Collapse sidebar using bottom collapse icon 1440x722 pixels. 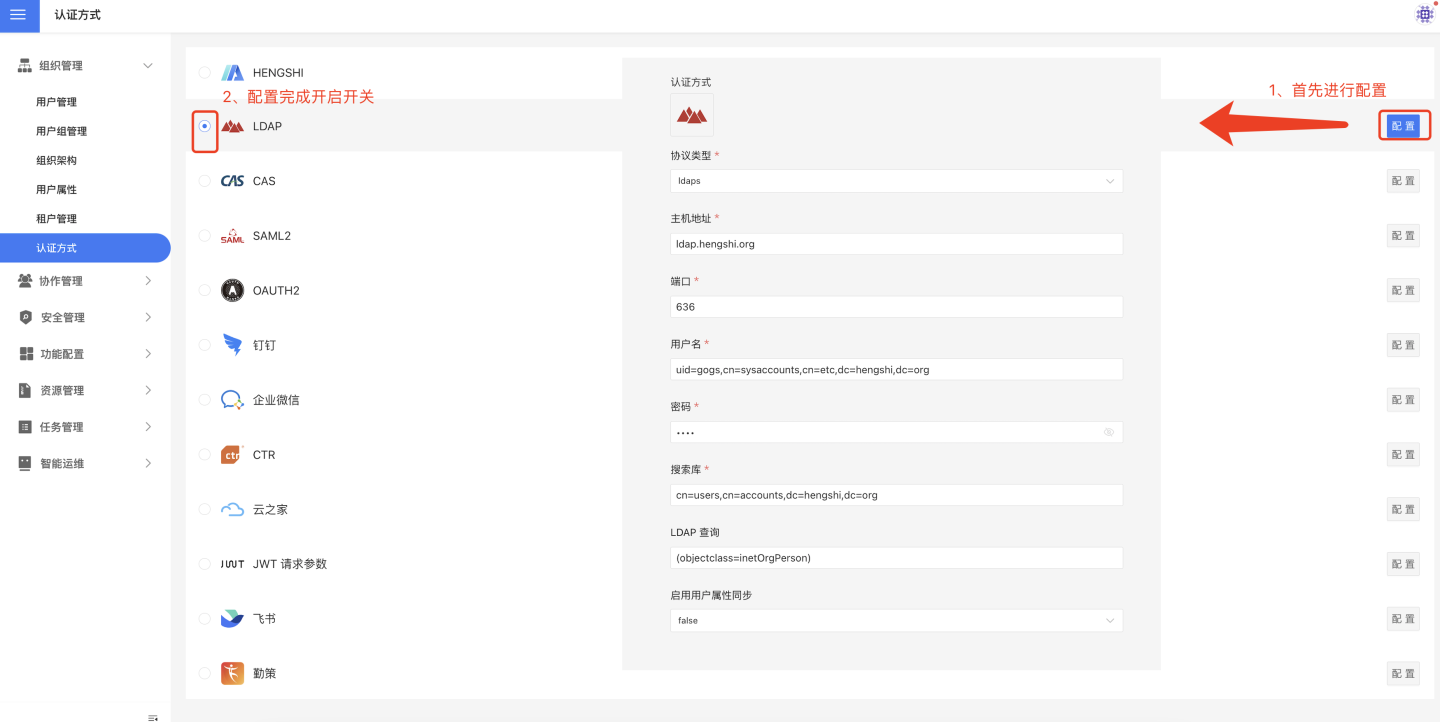tap(153, 717)
